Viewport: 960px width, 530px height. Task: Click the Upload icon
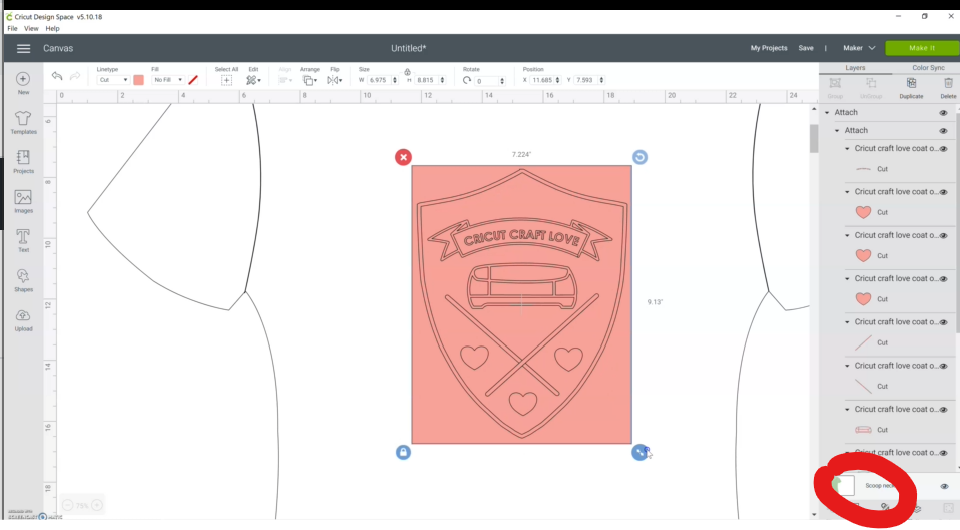23,316
